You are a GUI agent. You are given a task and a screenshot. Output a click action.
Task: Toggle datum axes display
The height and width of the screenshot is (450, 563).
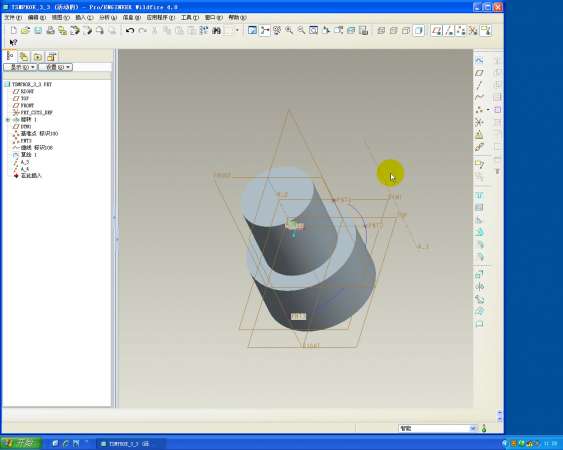(x=449, y=31)
